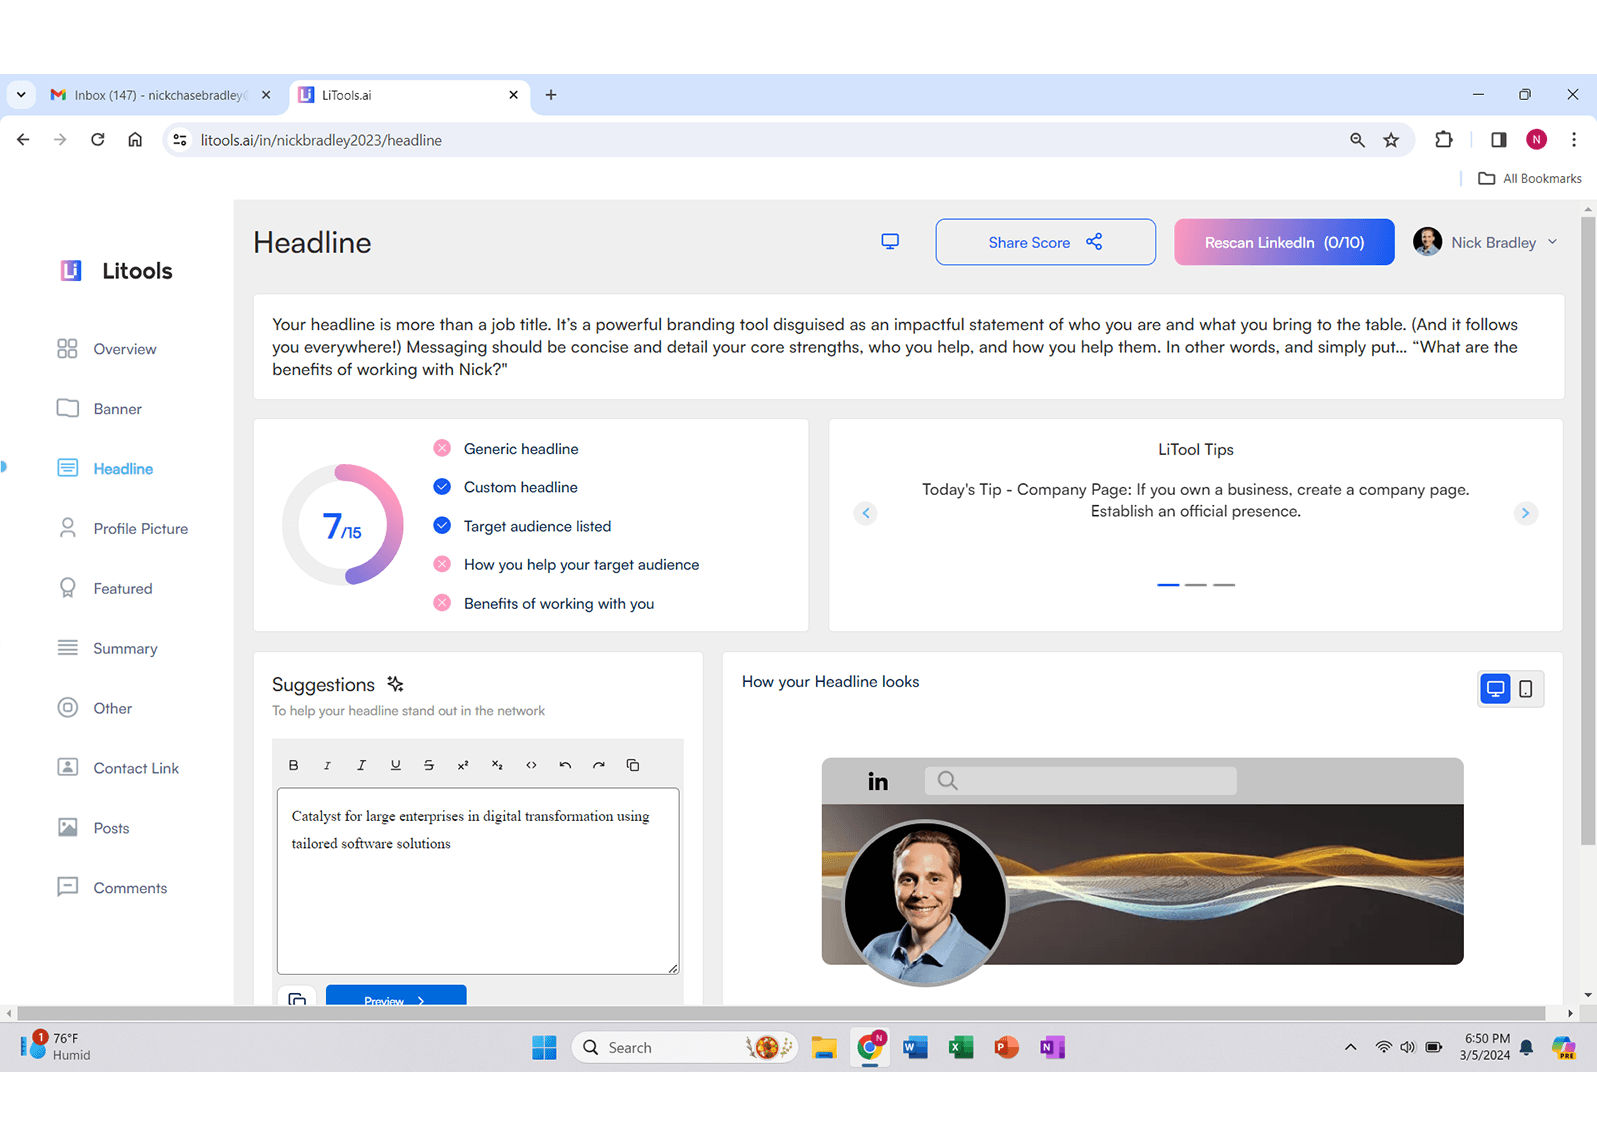Open the Banner section
The height and width of the screenshot is (1146, 1597).
[99, 409]
